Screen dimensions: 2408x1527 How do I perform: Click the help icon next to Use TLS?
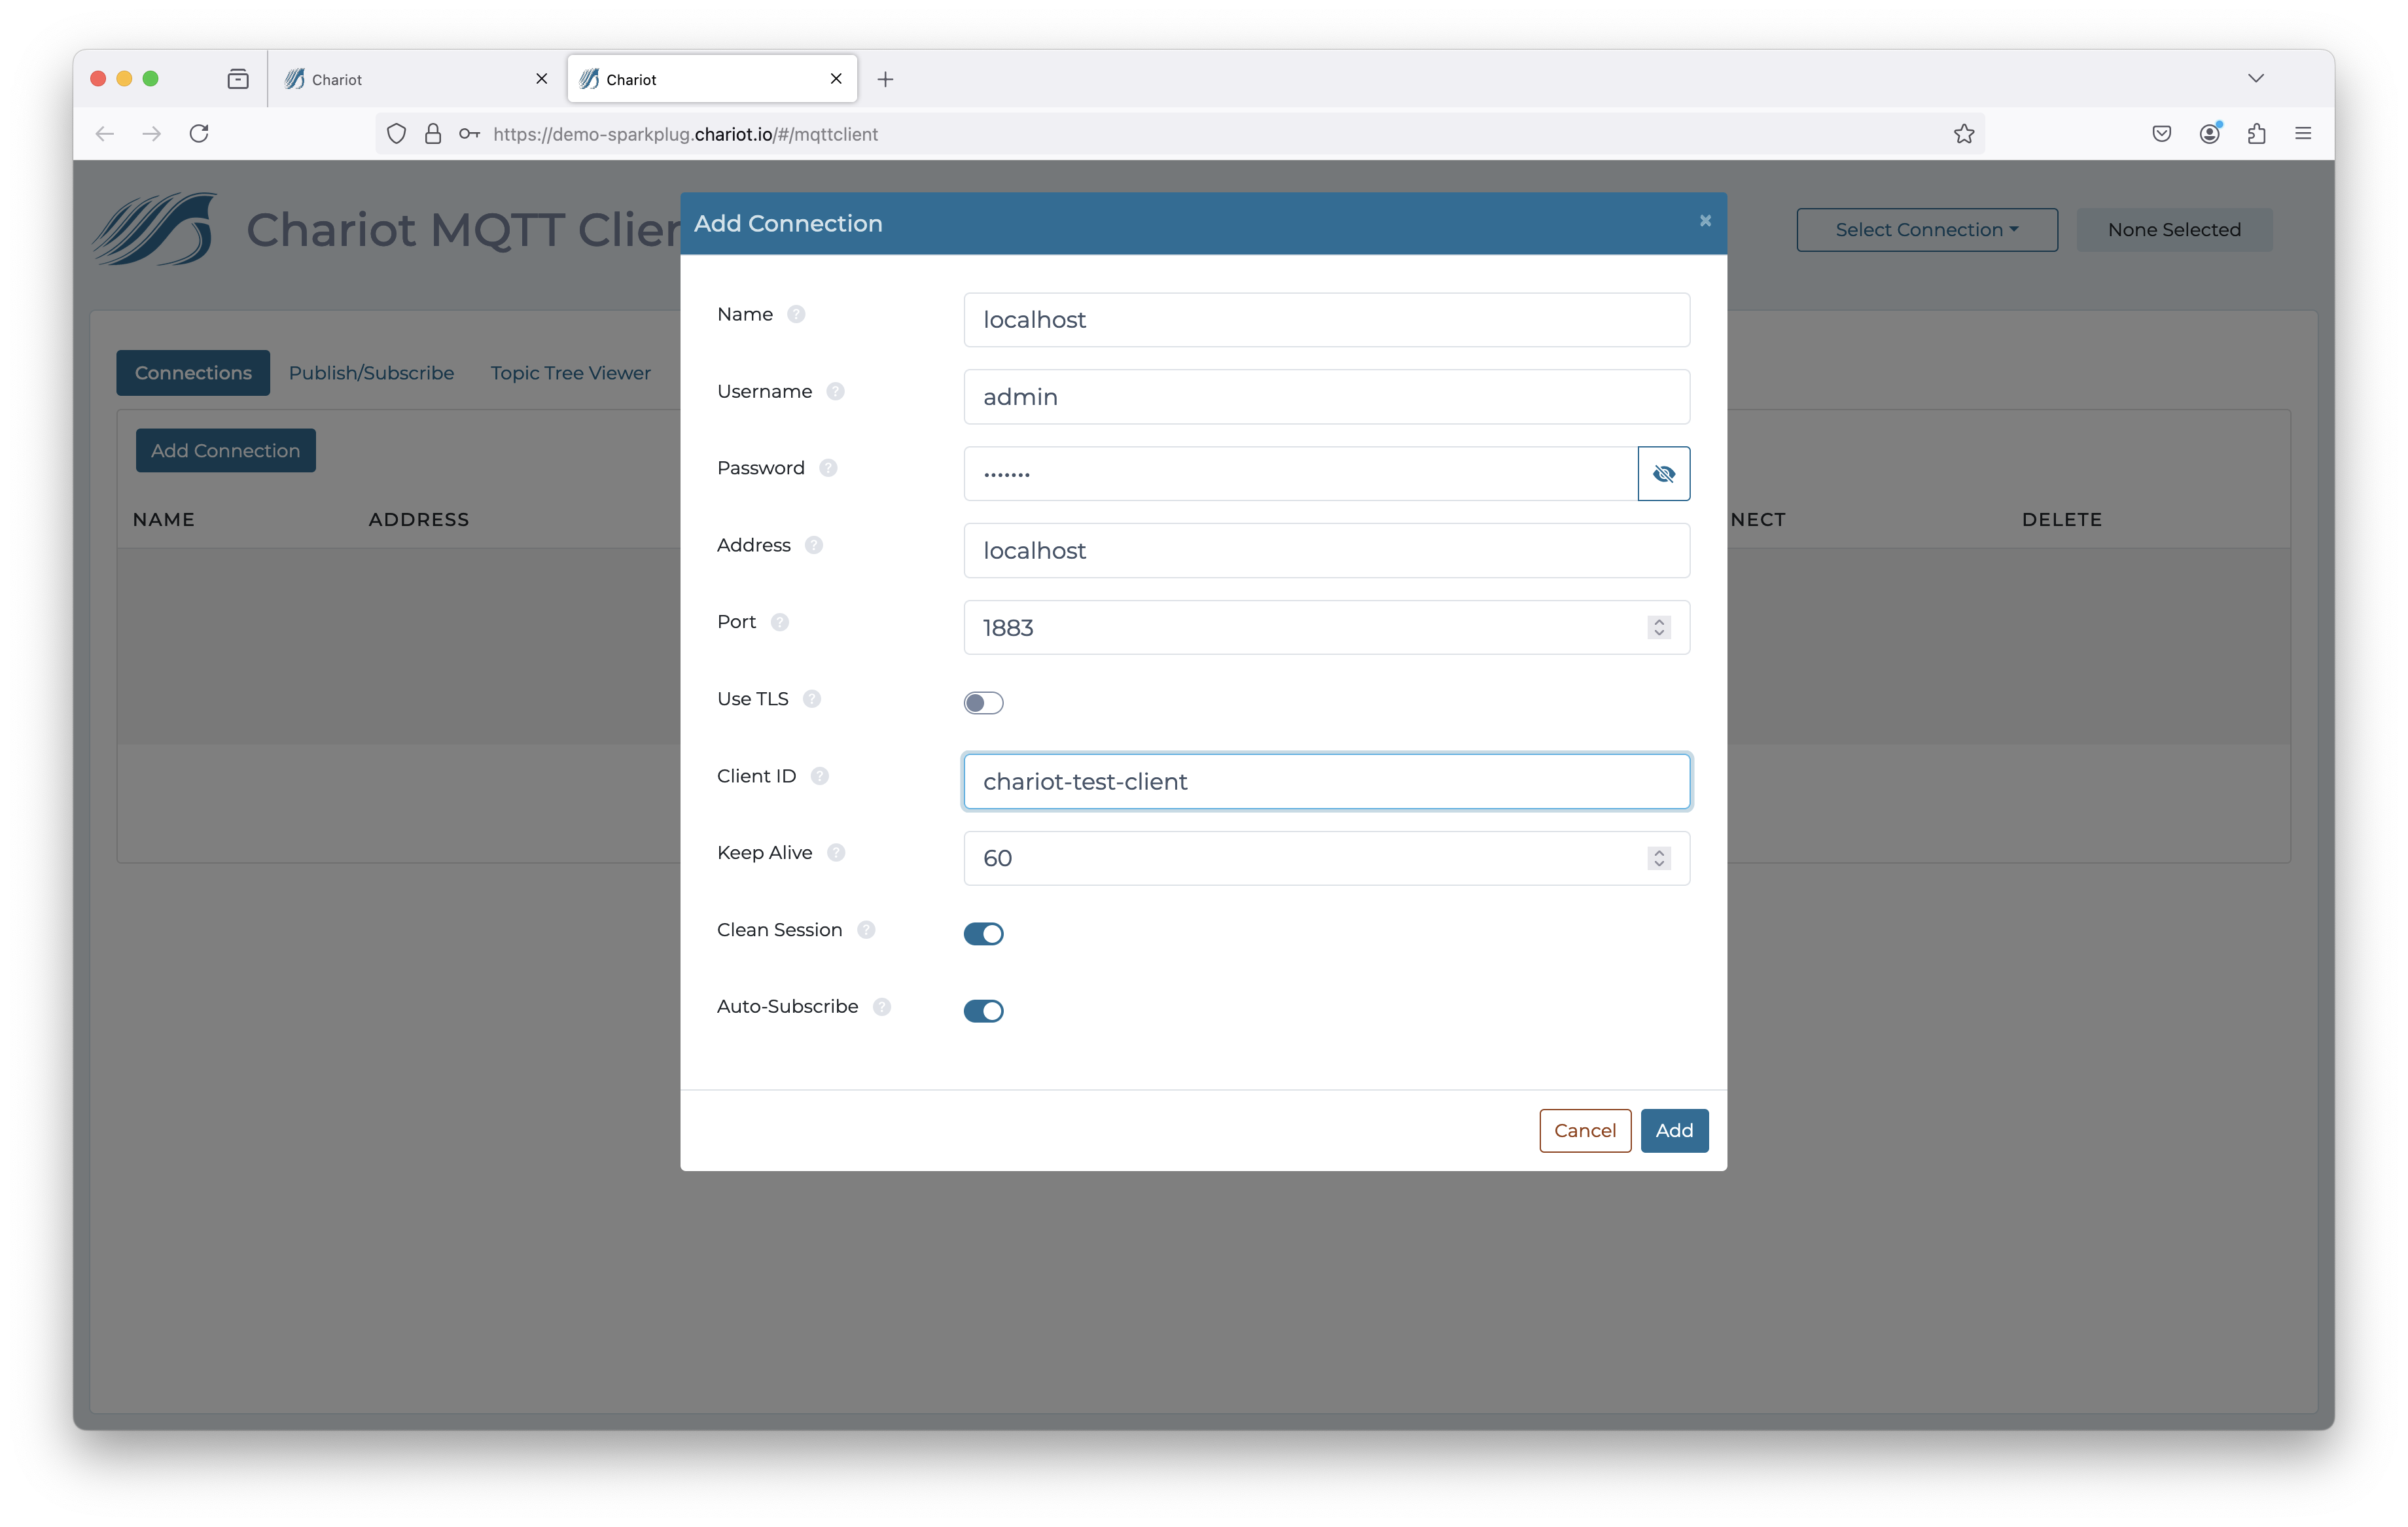(812, 699)
